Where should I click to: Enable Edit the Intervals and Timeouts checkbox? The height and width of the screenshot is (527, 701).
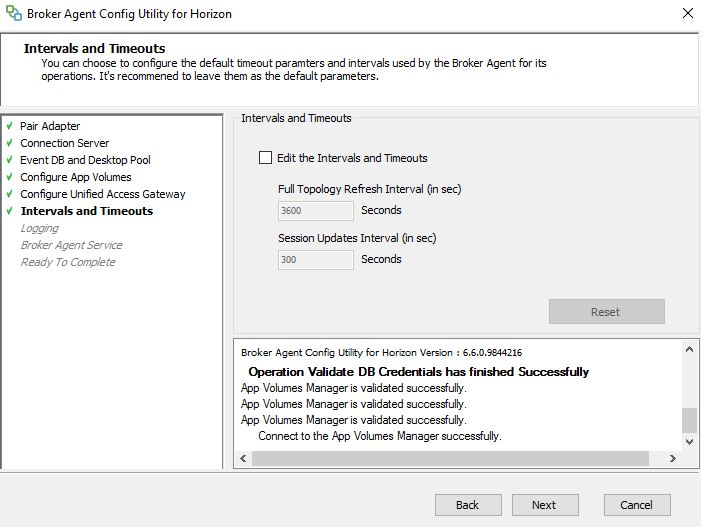tap(265, 158)
